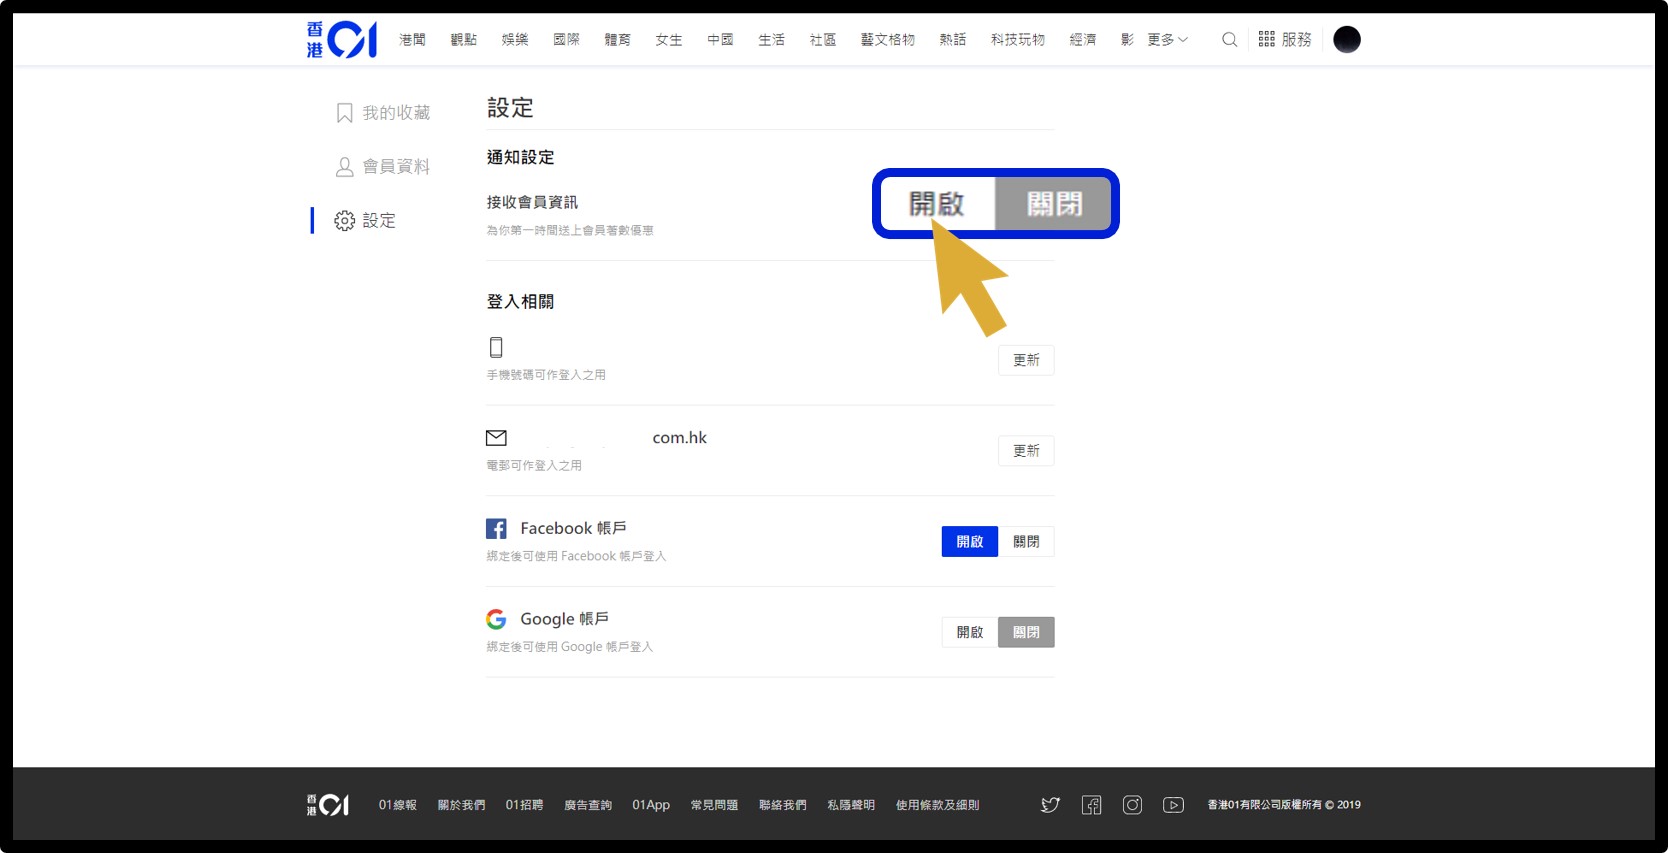Open the search magnifier icon
This screenshot has width=1668, height=853.
tap(1229, 40)
